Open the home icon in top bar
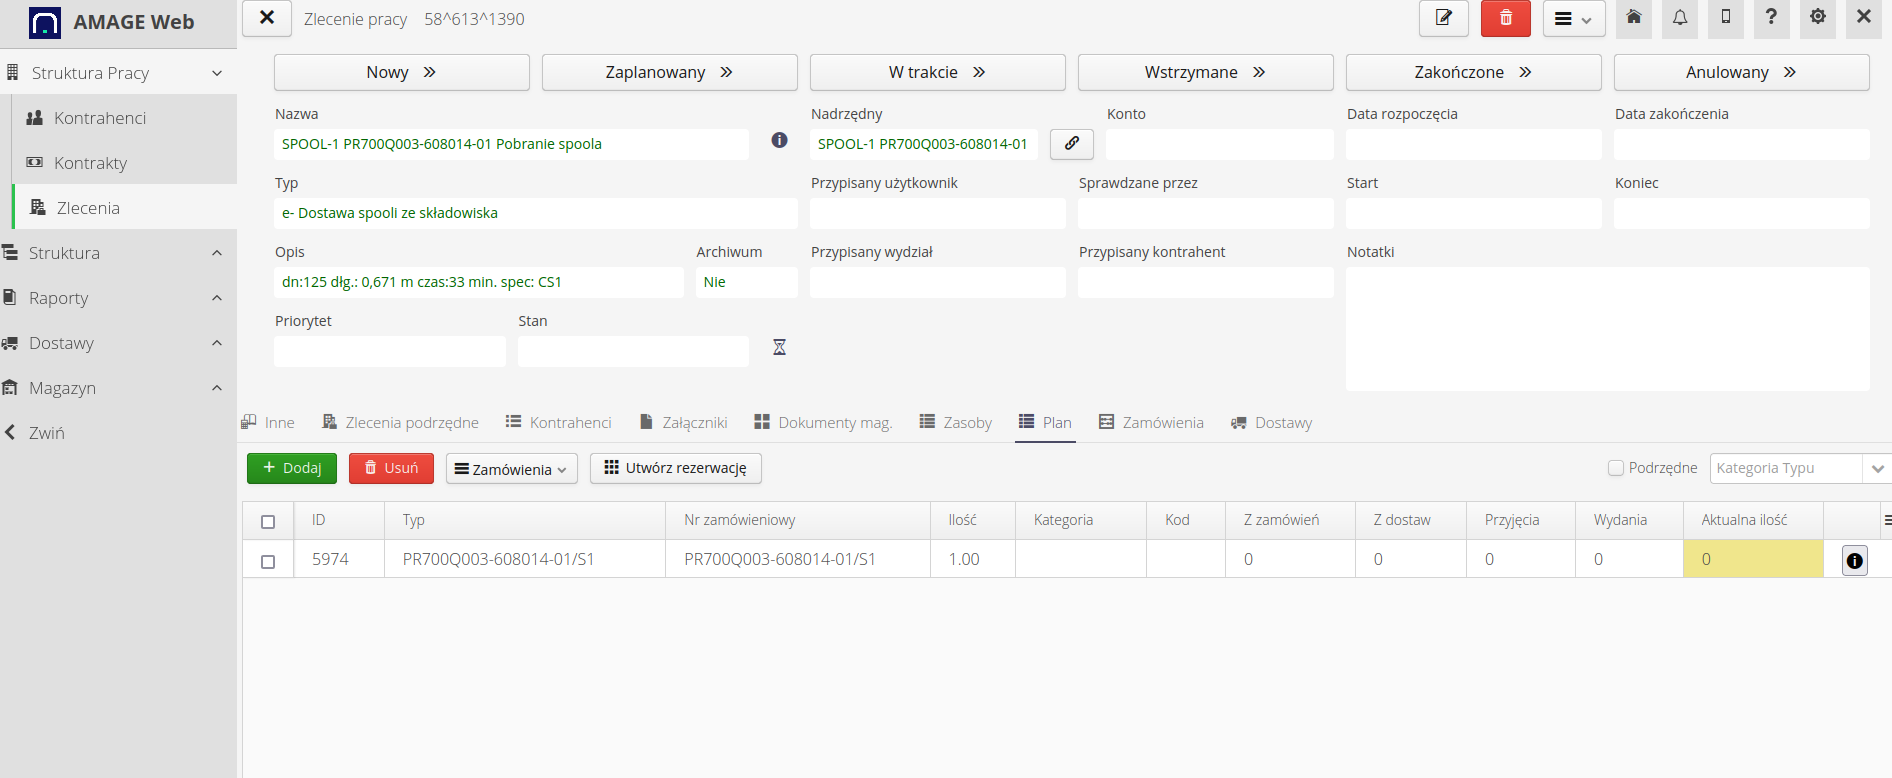 point(1633,18)
